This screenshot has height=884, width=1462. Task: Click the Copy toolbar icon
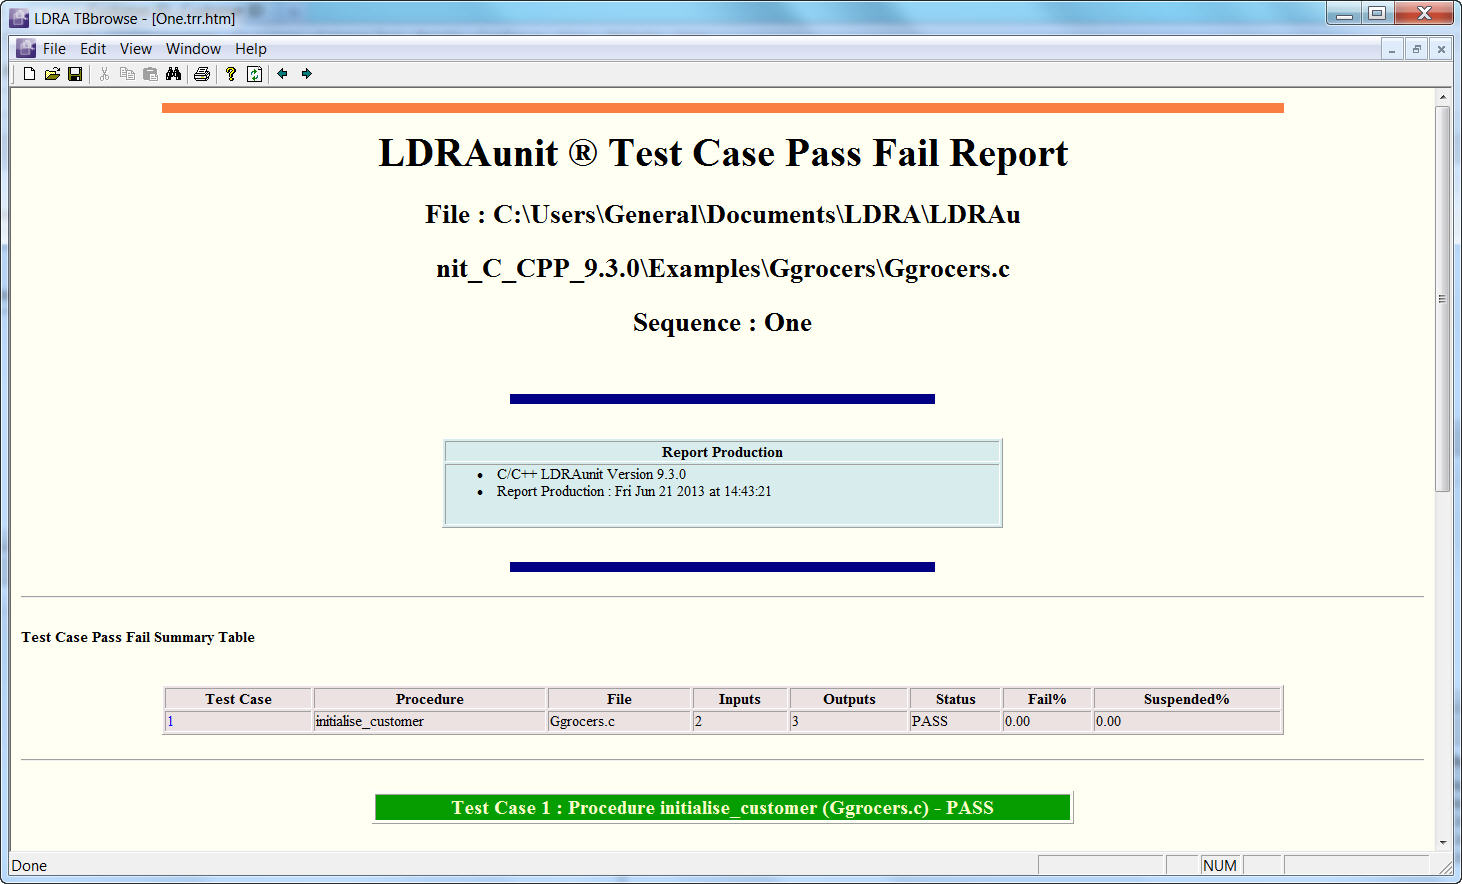pyautogui.click(x=127, y=74)
